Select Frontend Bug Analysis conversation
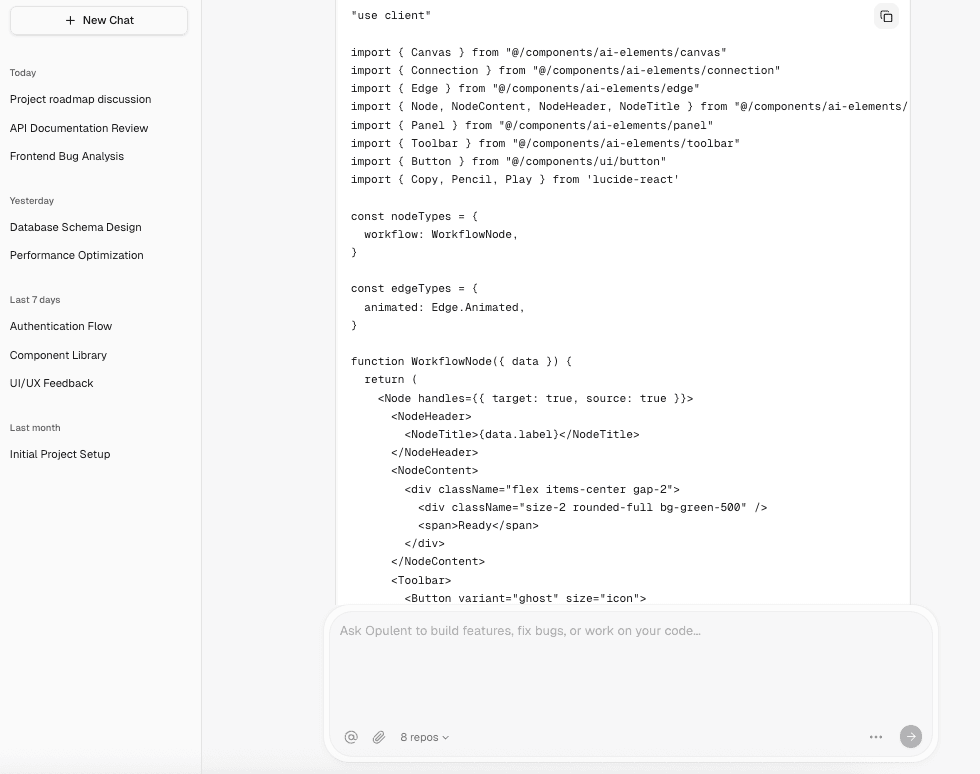The height and width of the screenshot is (774, 980). (67, 156)
